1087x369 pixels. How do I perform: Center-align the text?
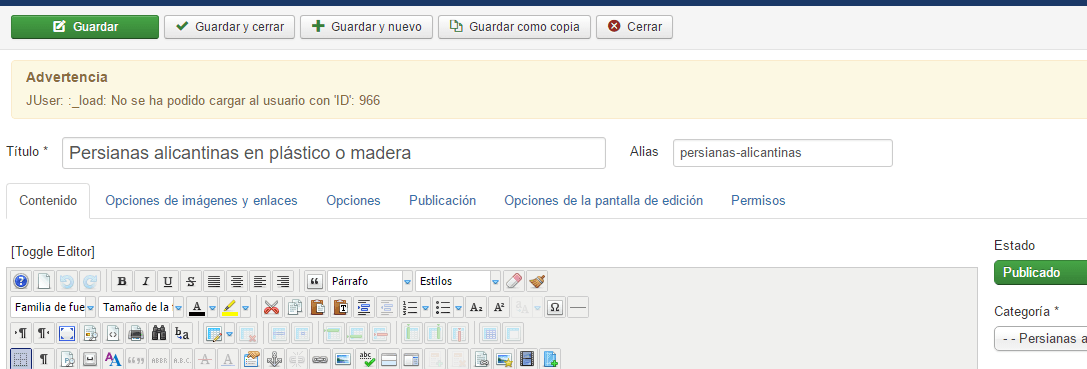click(237, 281)
